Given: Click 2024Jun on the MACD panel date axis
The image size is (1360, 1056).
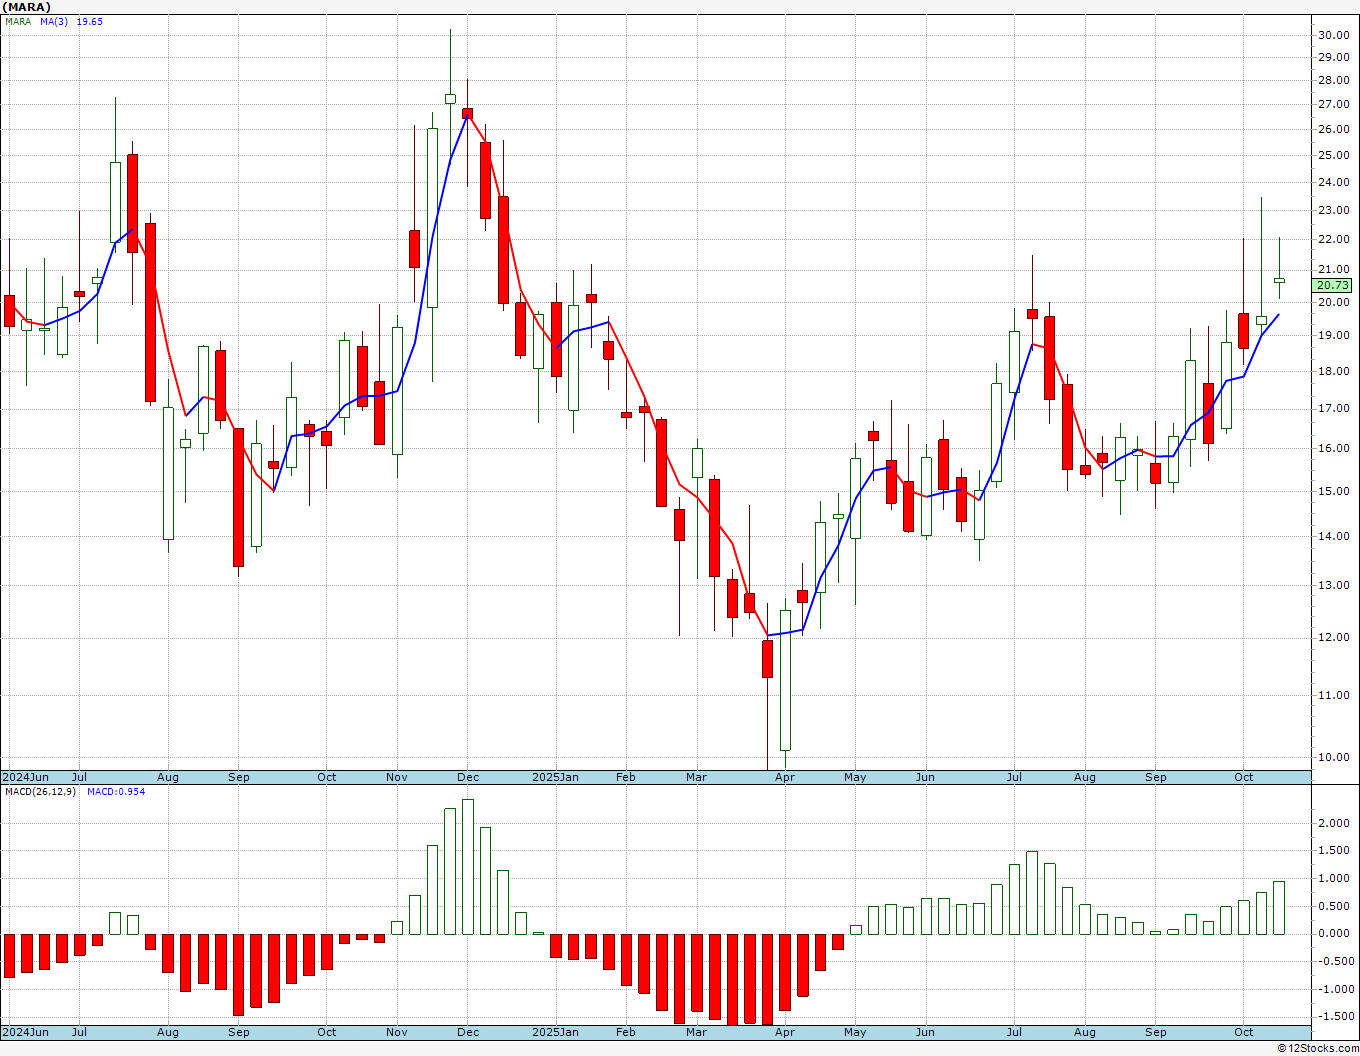Looking at the screenshot, I should coord(25,1032).
